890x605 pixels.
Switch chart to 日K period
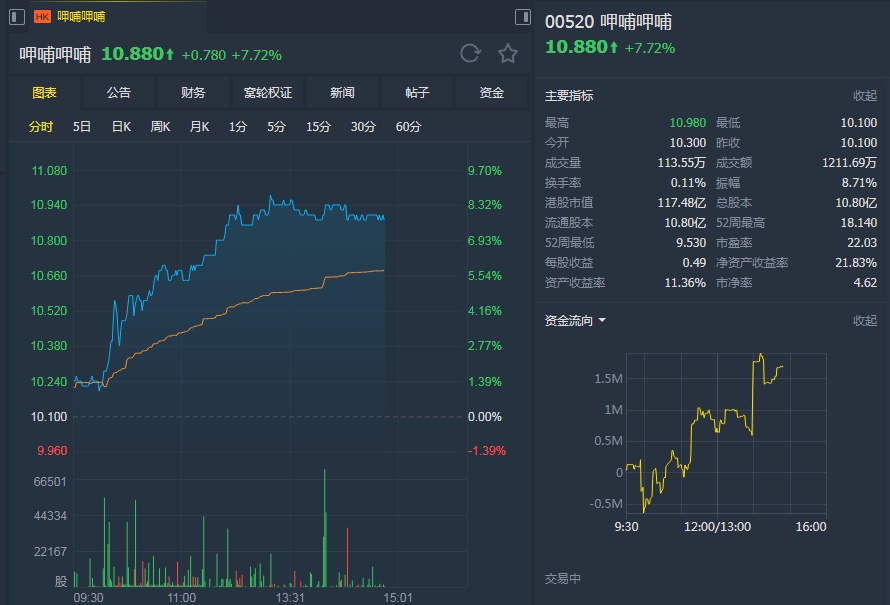coord(121,127)
